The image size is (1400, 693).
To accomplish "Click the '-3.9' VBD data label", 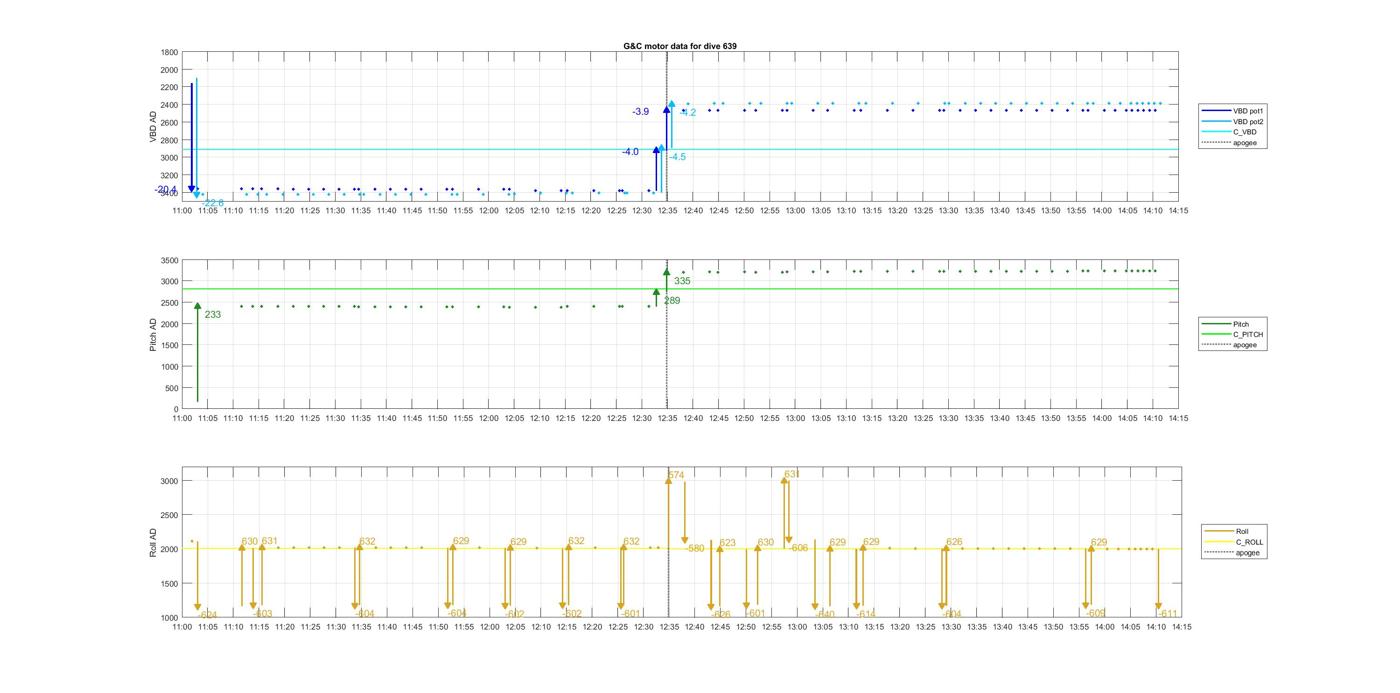I will (640, 112).
